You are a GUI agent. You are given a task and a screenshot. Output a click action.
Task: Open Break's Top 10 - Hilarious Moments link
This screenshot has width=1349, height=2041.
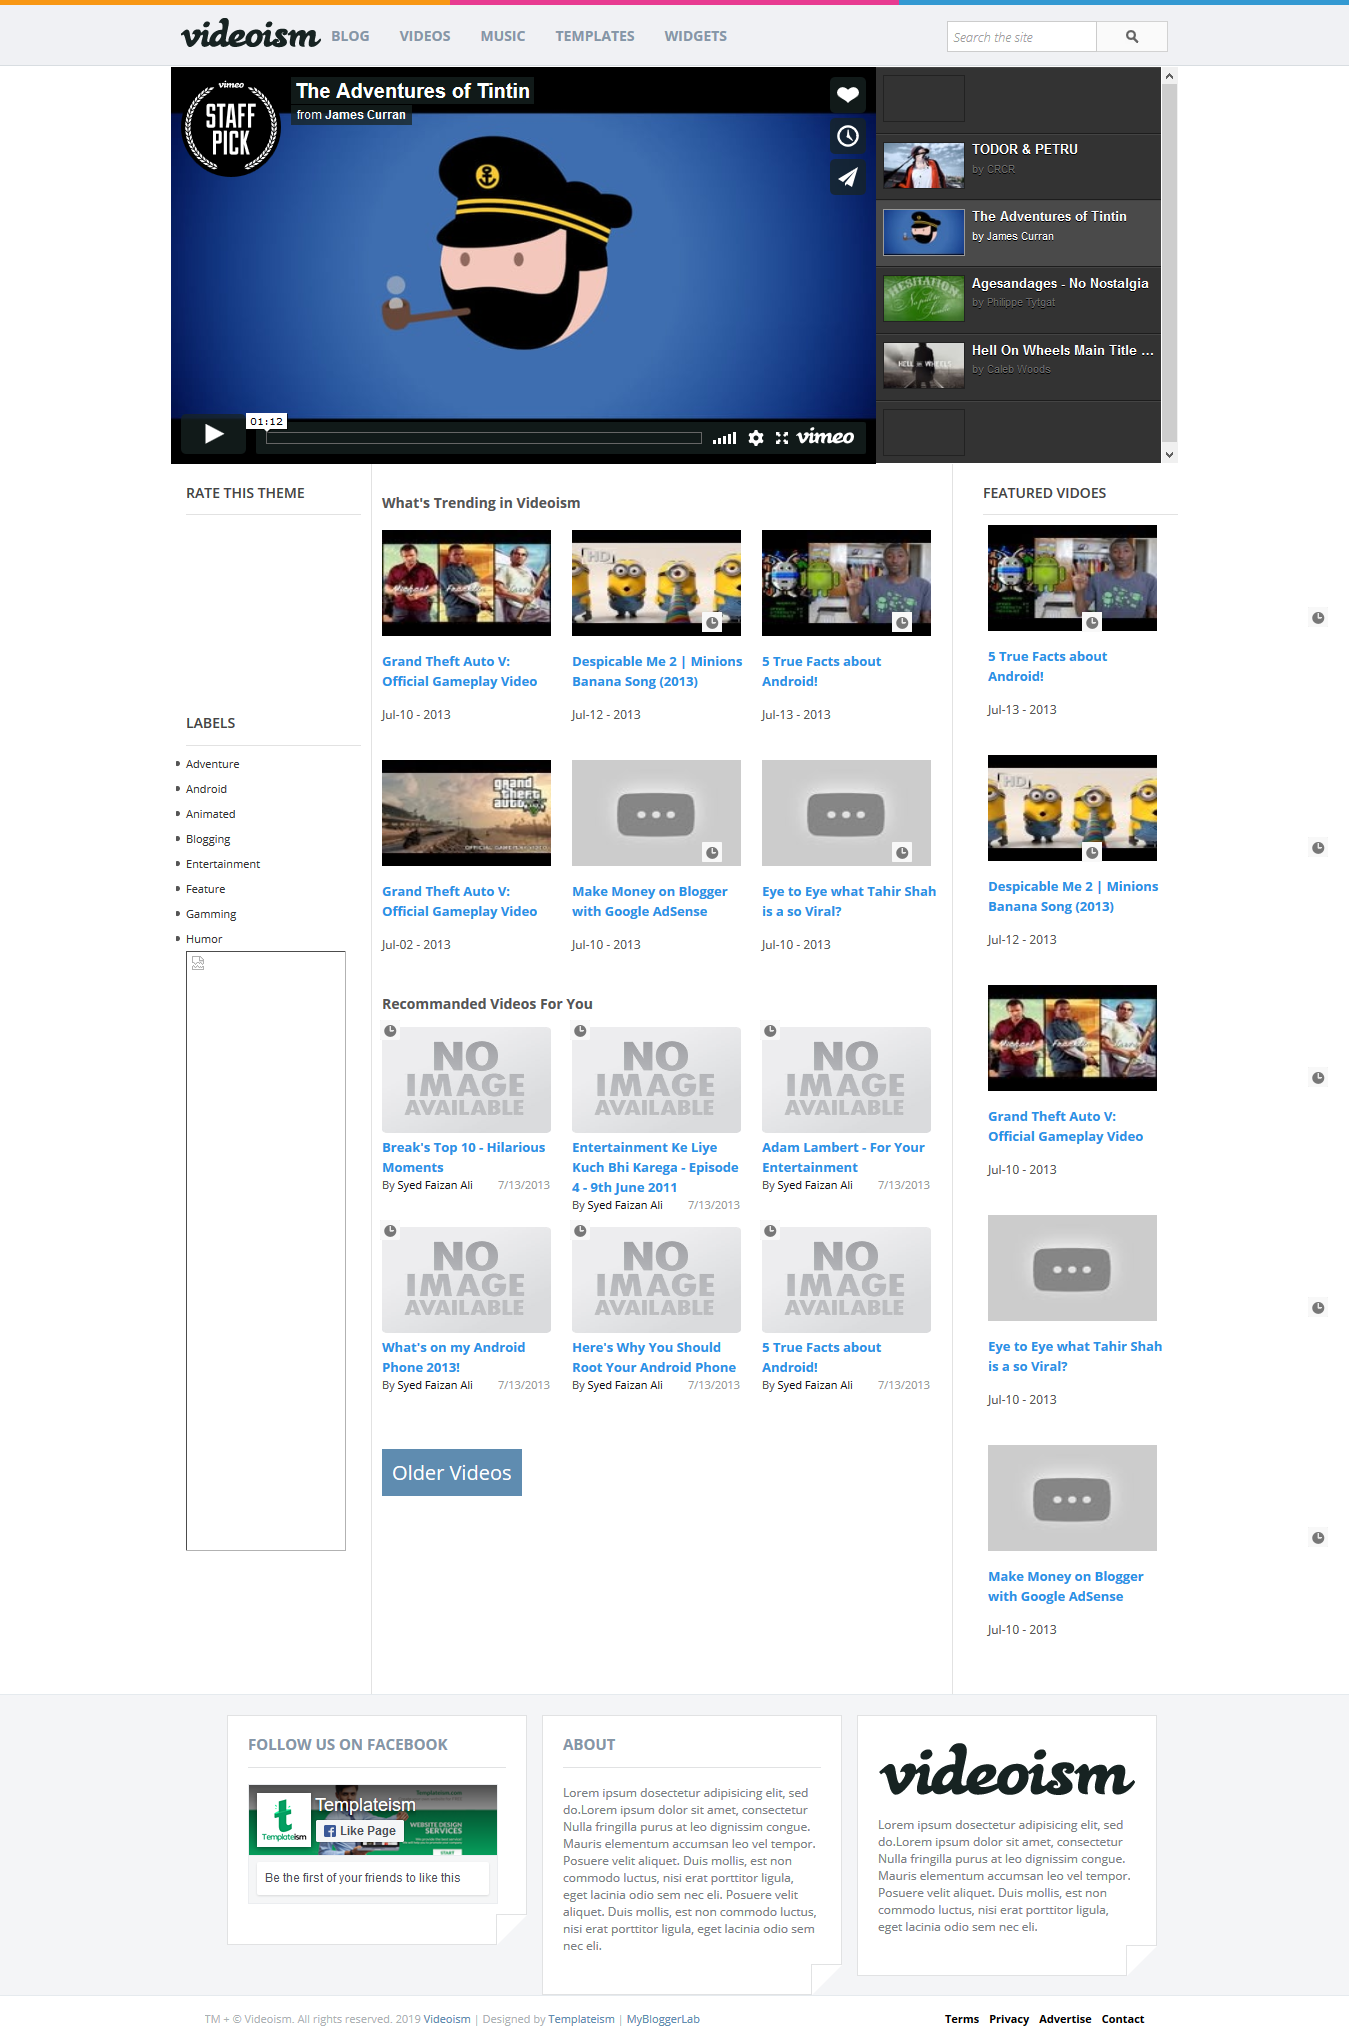(x=464, y=1157)
